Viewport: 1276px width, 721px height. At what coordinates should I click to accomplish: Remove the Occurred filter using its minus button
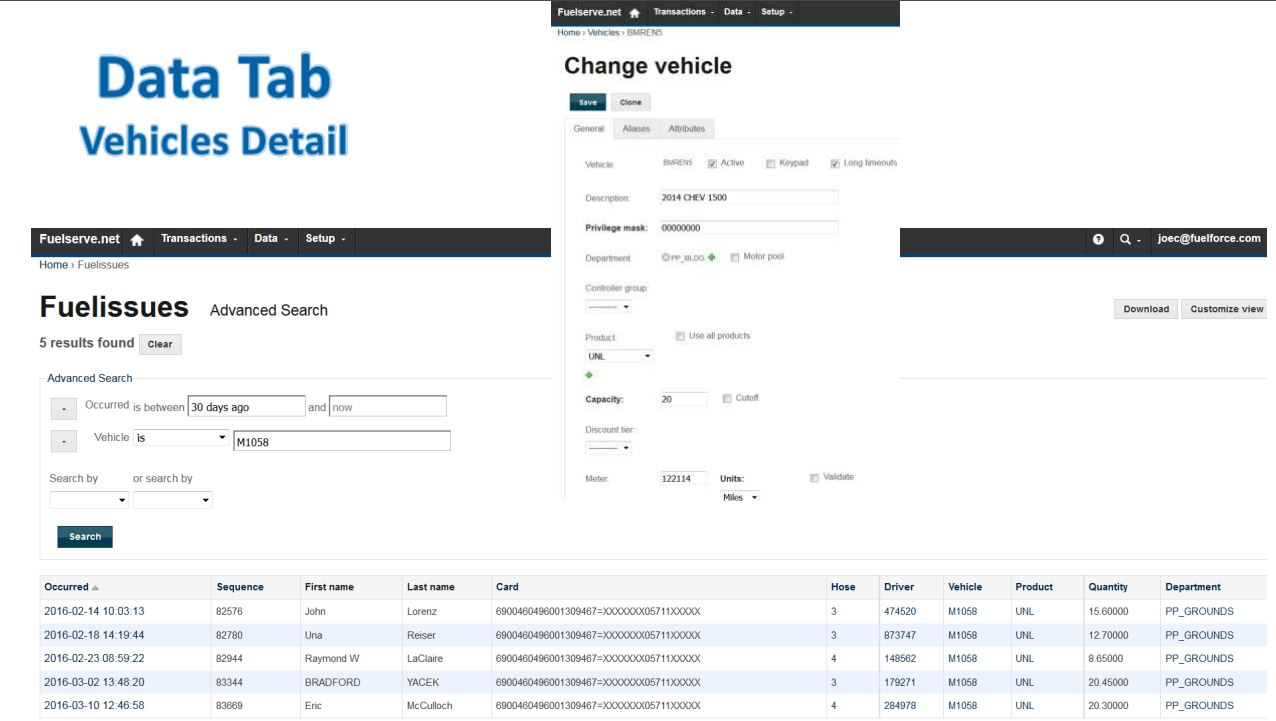point(63,406)
